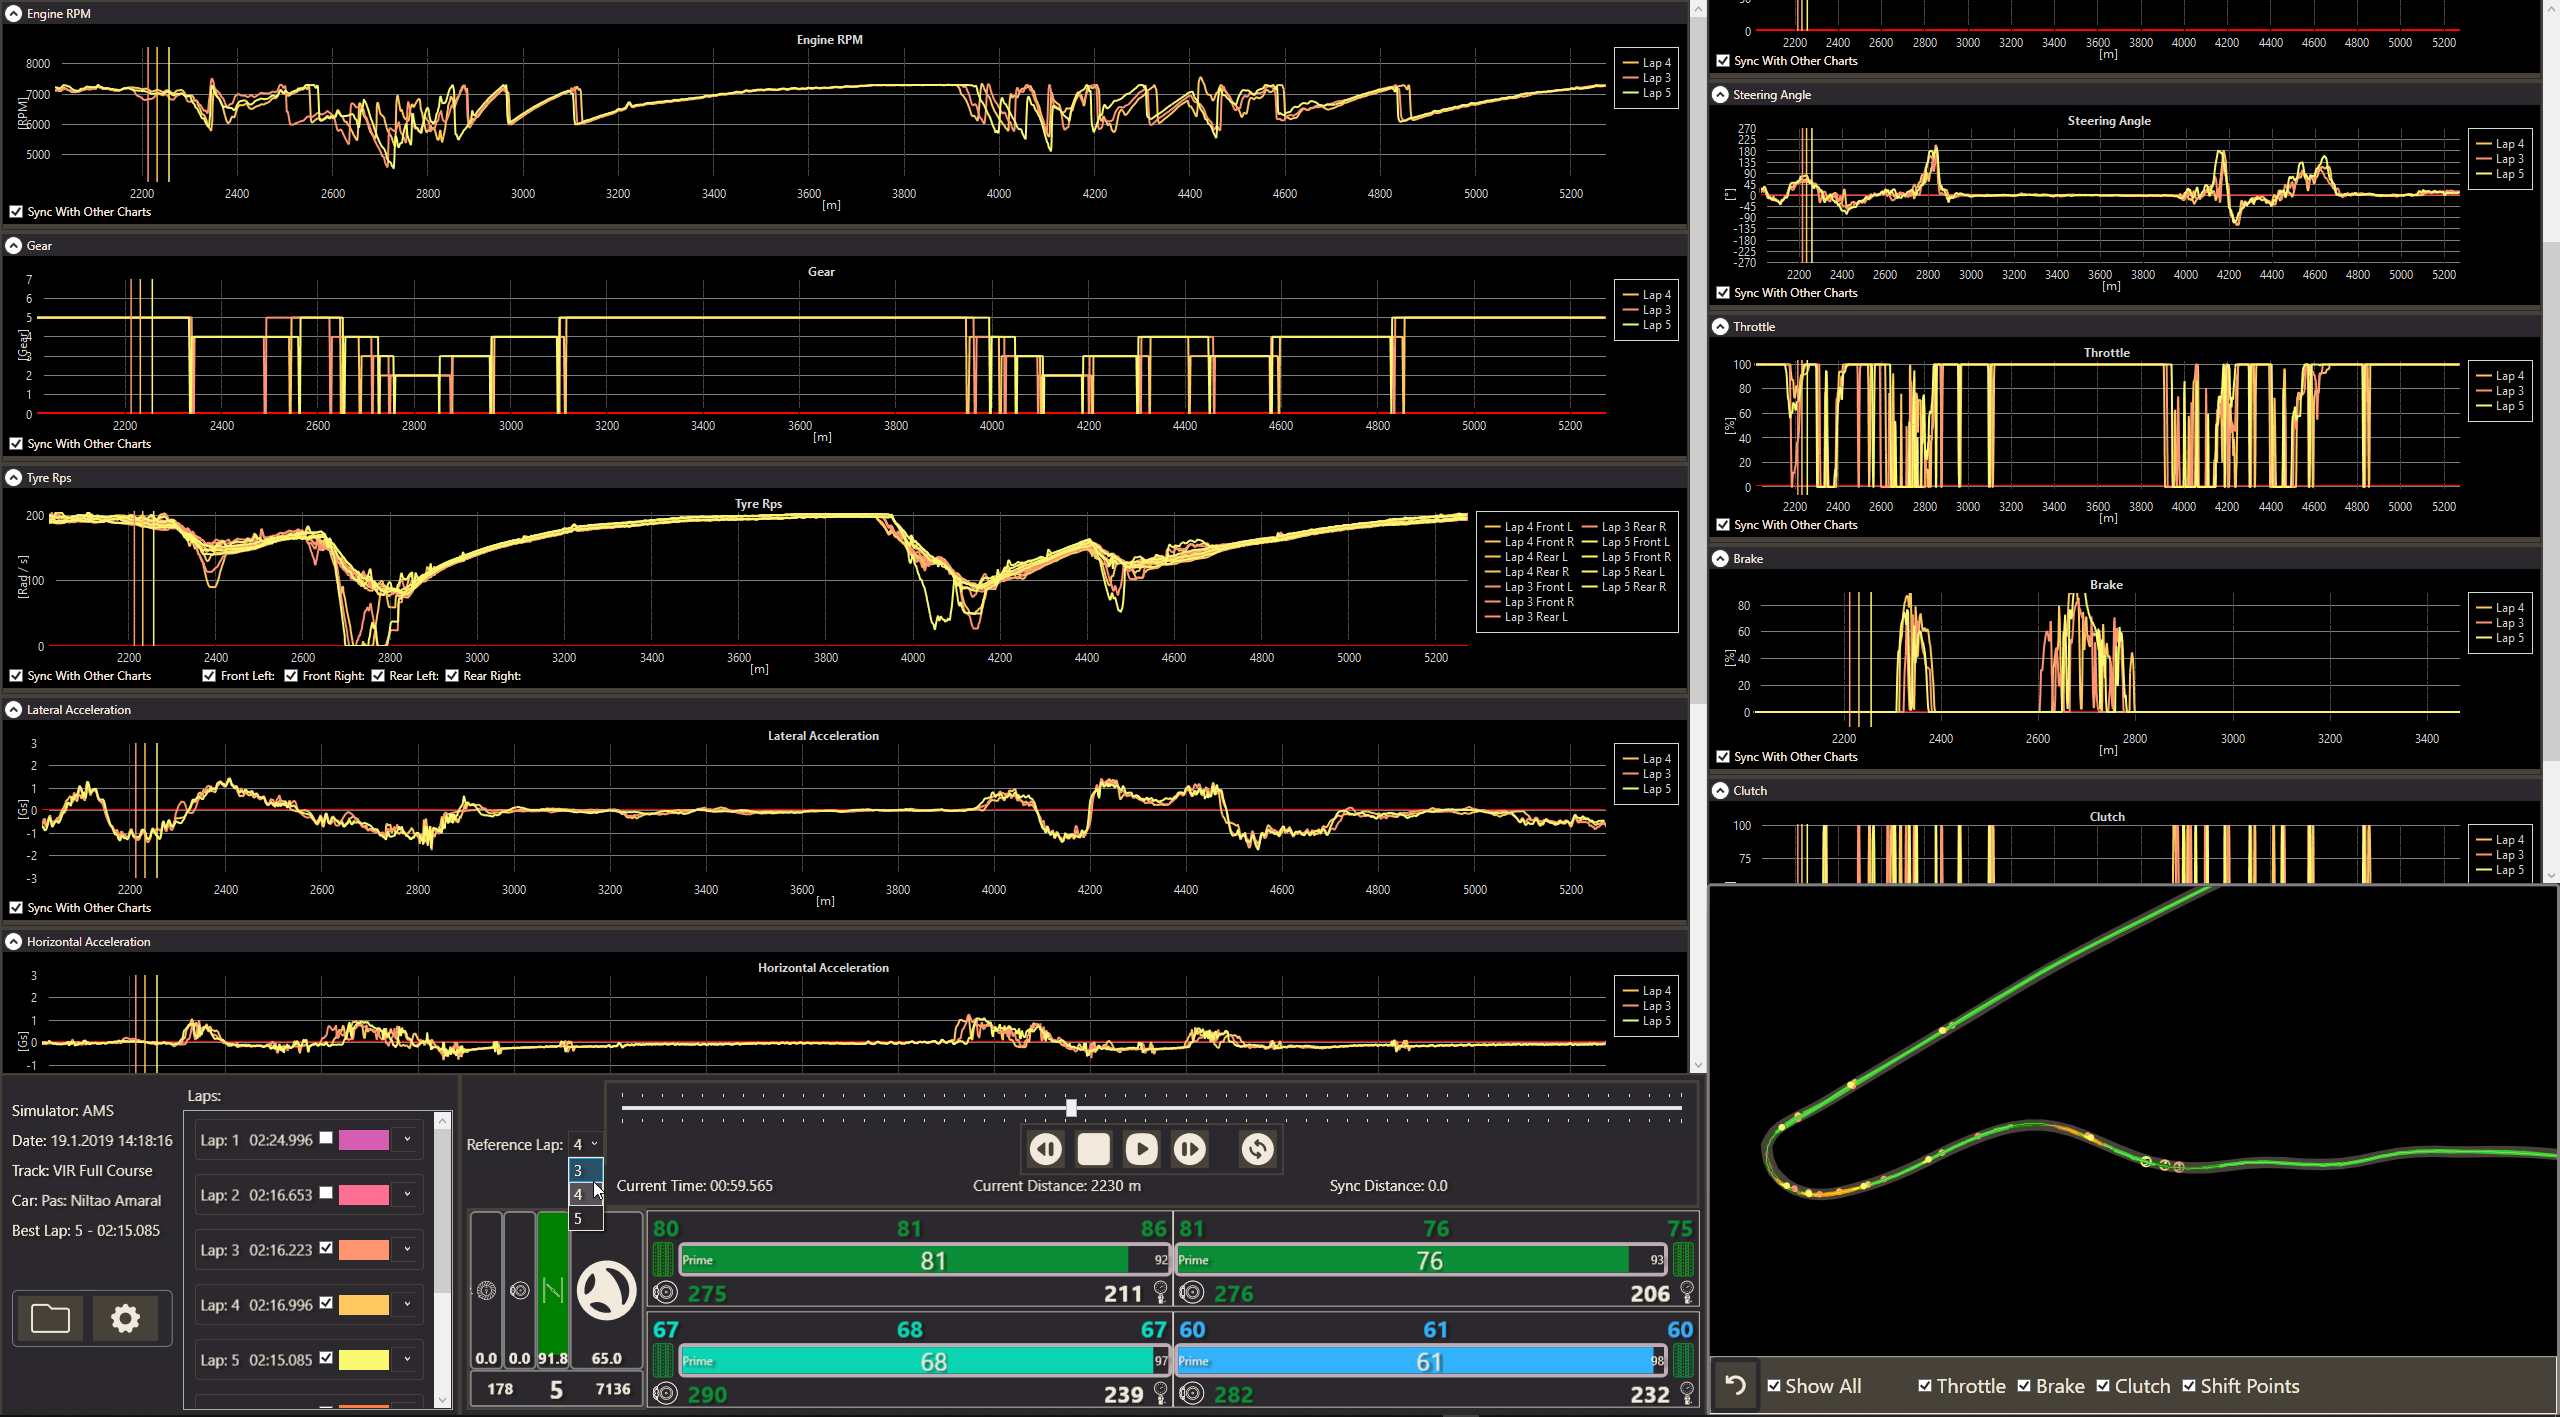Click the open folder icon button
This screenshot has width=2560, height=1417.
click(x=50, y=1318)
